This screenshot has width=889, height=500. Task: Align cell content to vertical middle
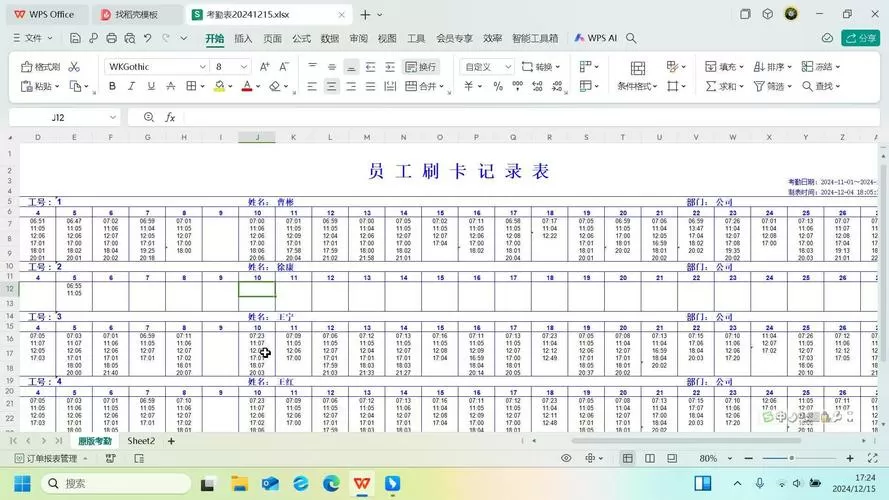pos(332,67)
